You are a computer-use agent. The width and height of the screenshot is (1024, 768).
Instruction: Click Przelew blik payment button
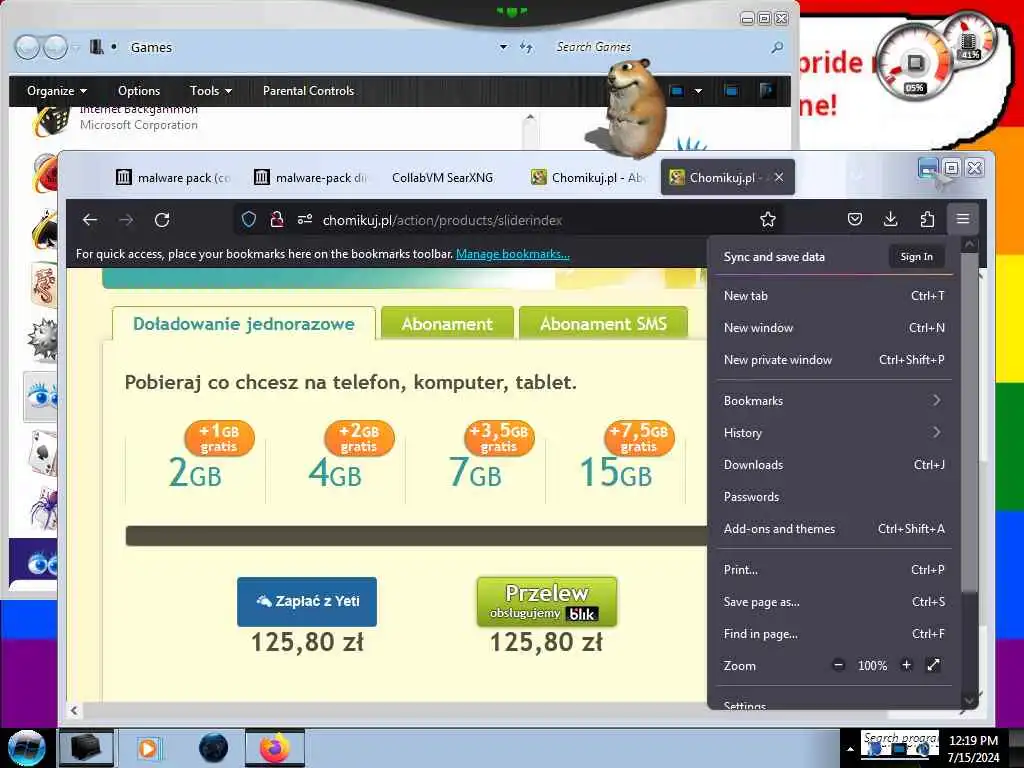pyautogui.click(x=547, y=601)
